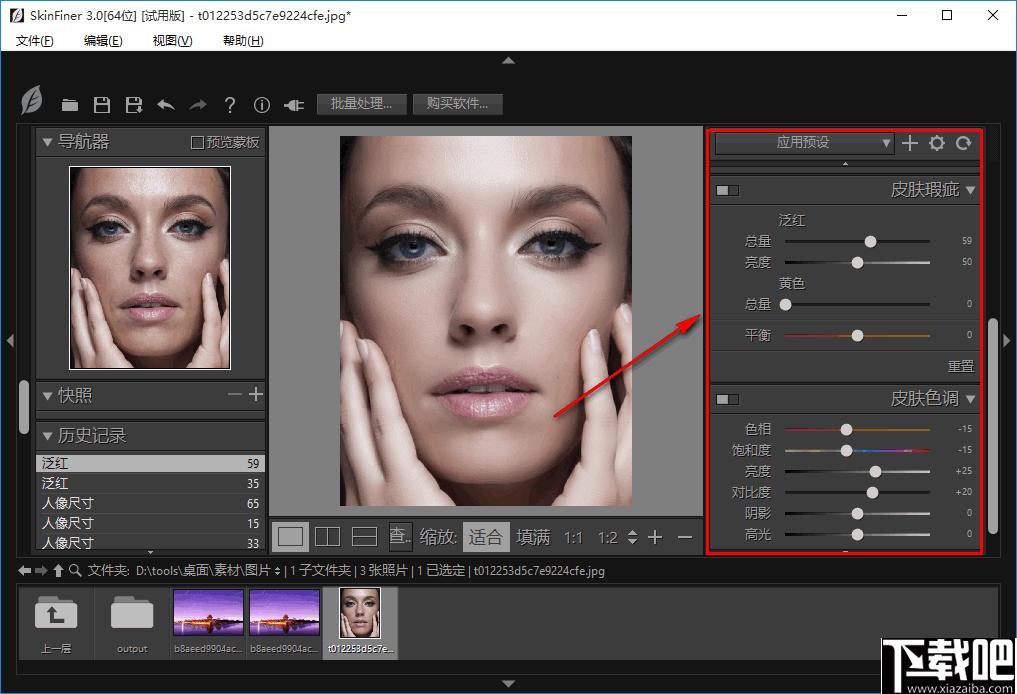This screenshot has width=1017, height=694.
Task: Open the 文件(F) menu
Action: click(35, 41)
